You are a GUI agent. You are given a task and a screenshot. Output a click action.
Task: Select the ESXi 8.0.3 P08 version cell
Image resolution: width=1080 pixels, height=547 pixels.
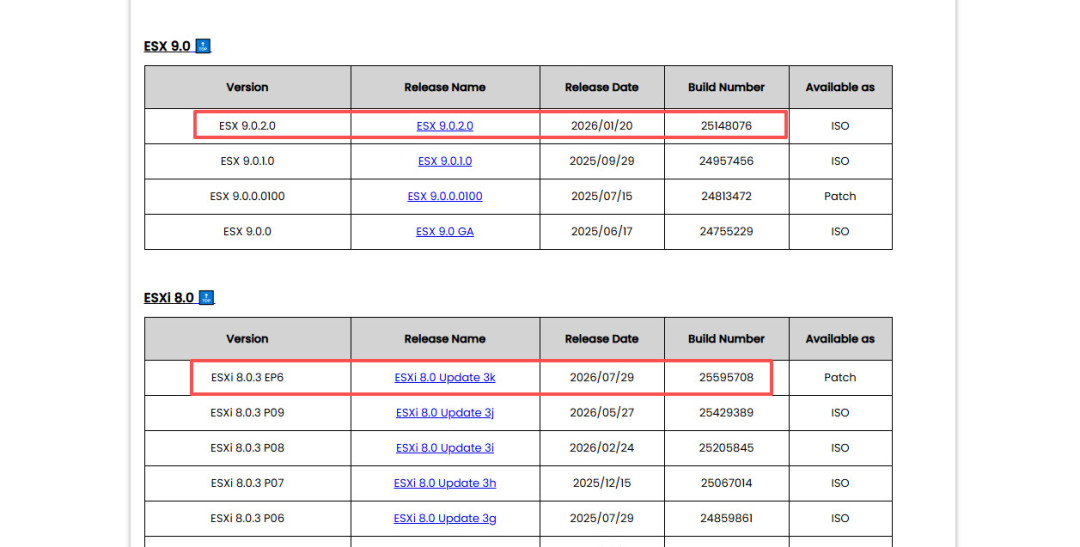tap(247, 448)
